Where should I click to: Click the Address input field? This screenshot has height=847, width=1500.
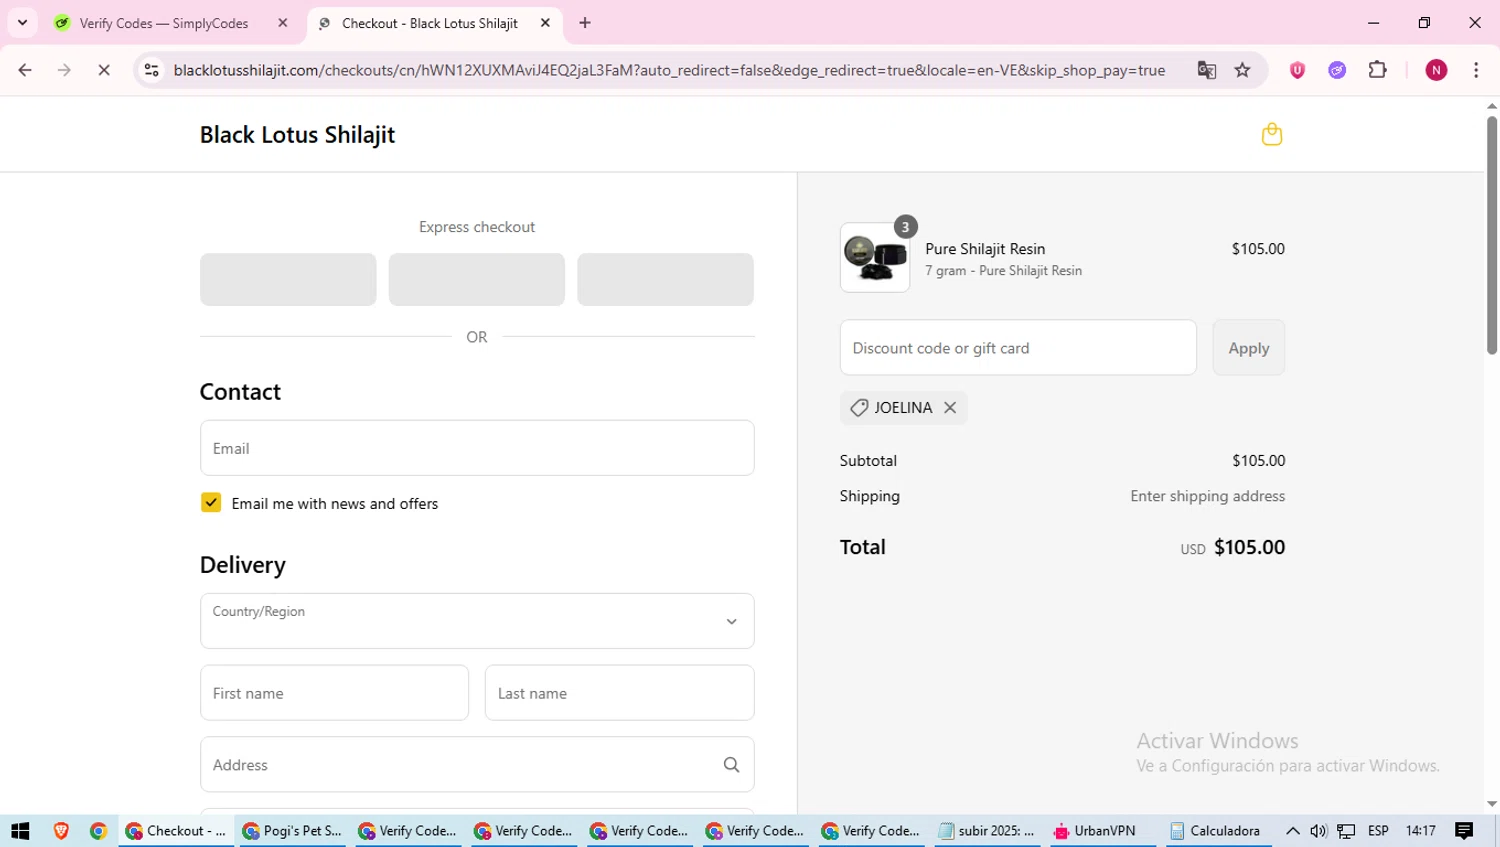pos(477,765)
